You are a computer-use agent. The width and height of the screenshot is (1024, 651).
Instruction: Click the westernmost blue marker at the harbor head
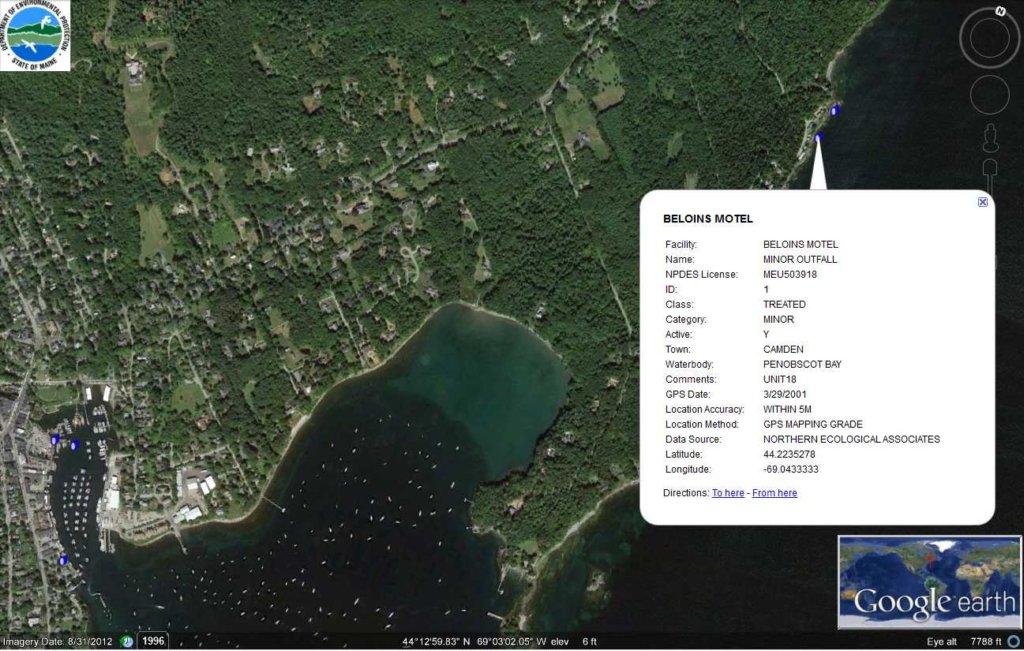click(56, 439)
